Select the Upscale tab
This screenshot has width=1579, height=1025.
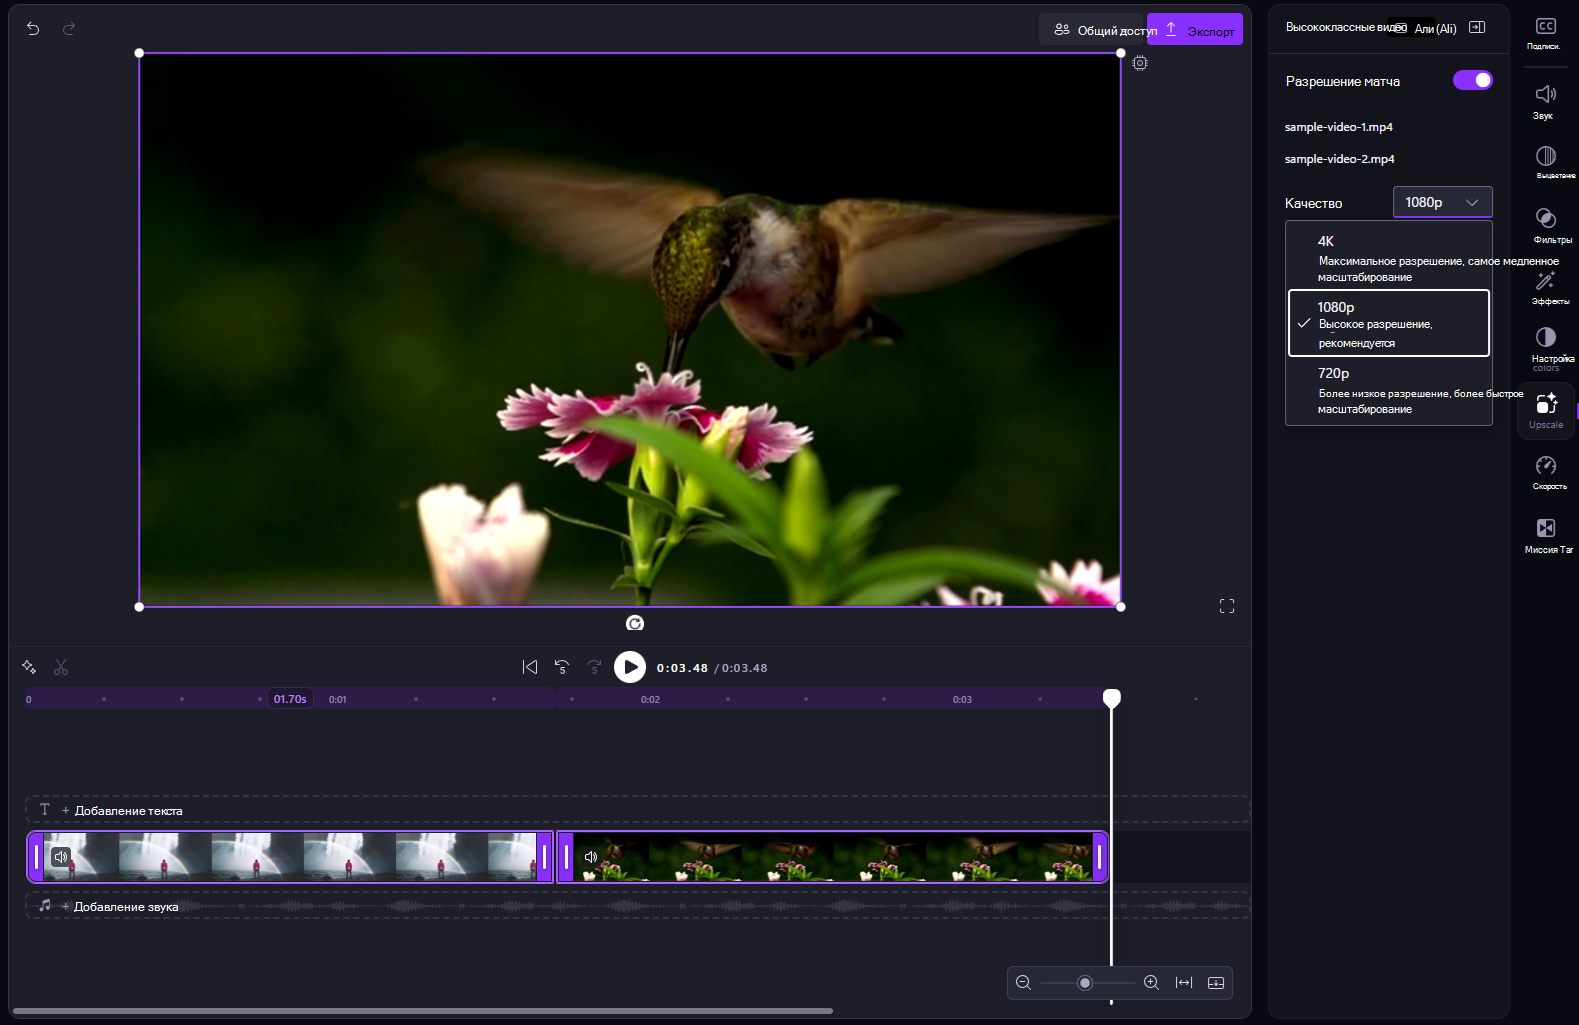pyautogui.click(x=1546, y=410)
